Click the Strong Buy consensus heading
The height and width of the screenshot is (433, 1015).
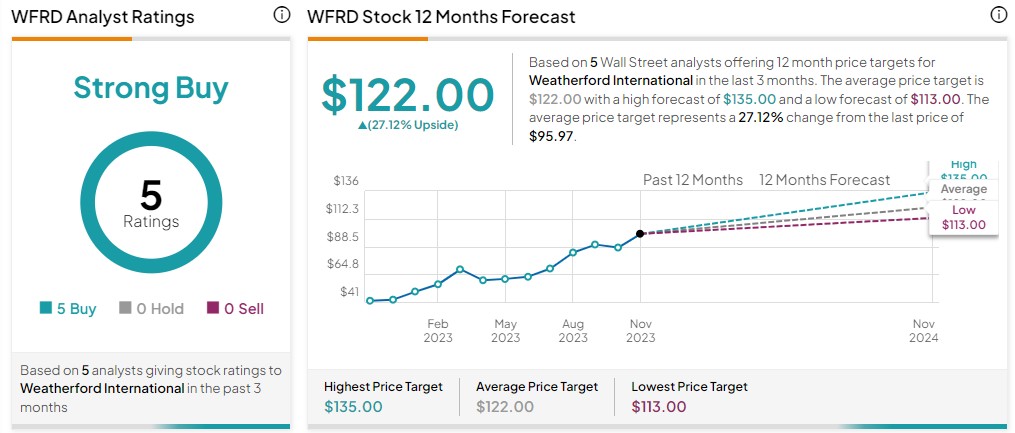[x=151, y=88]
